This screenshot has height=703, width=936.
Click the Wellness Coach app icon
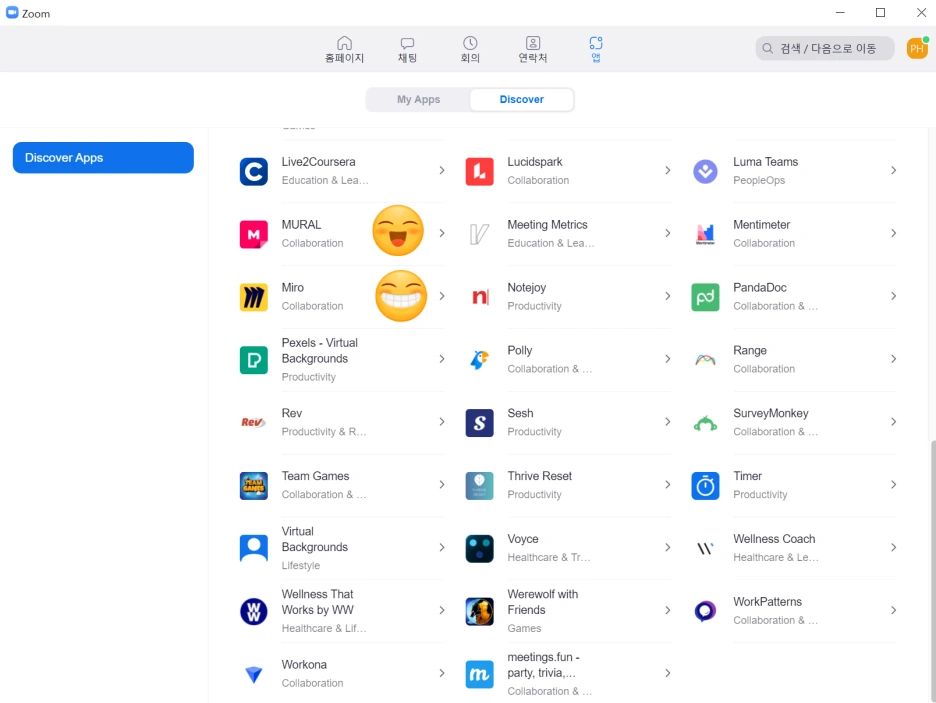(705, 548)
